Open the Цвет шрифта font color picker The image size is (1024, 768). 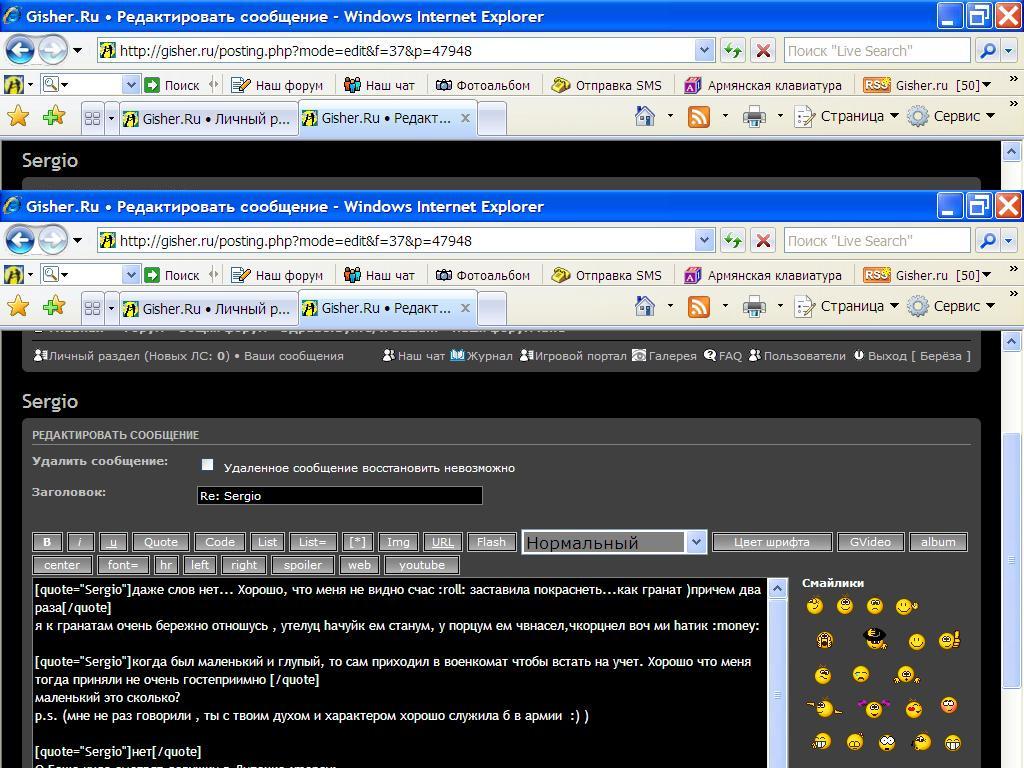771,542
